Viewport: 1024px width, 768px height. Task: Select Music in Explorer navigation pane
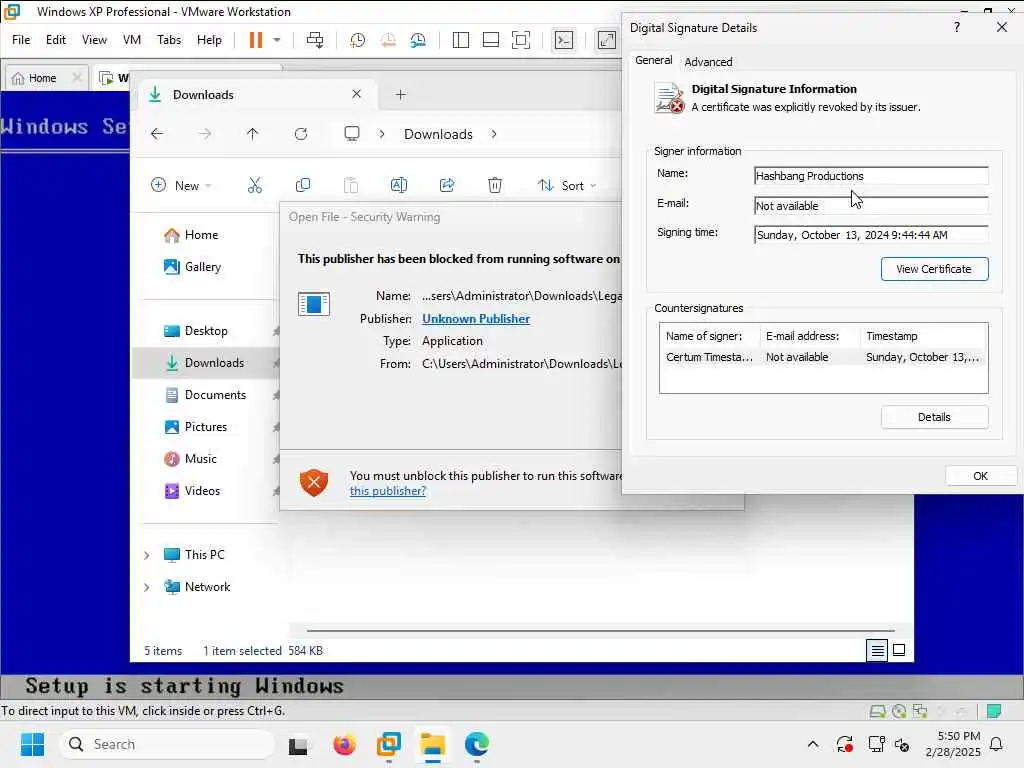(x=200, y=459)
